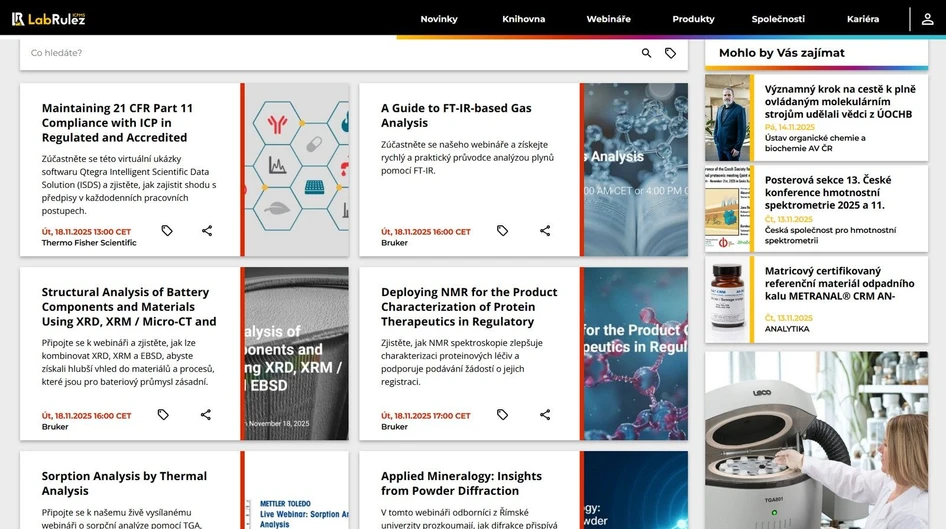Open the Společnosti menu
The image size is (946, 529).
pos(778,19)
